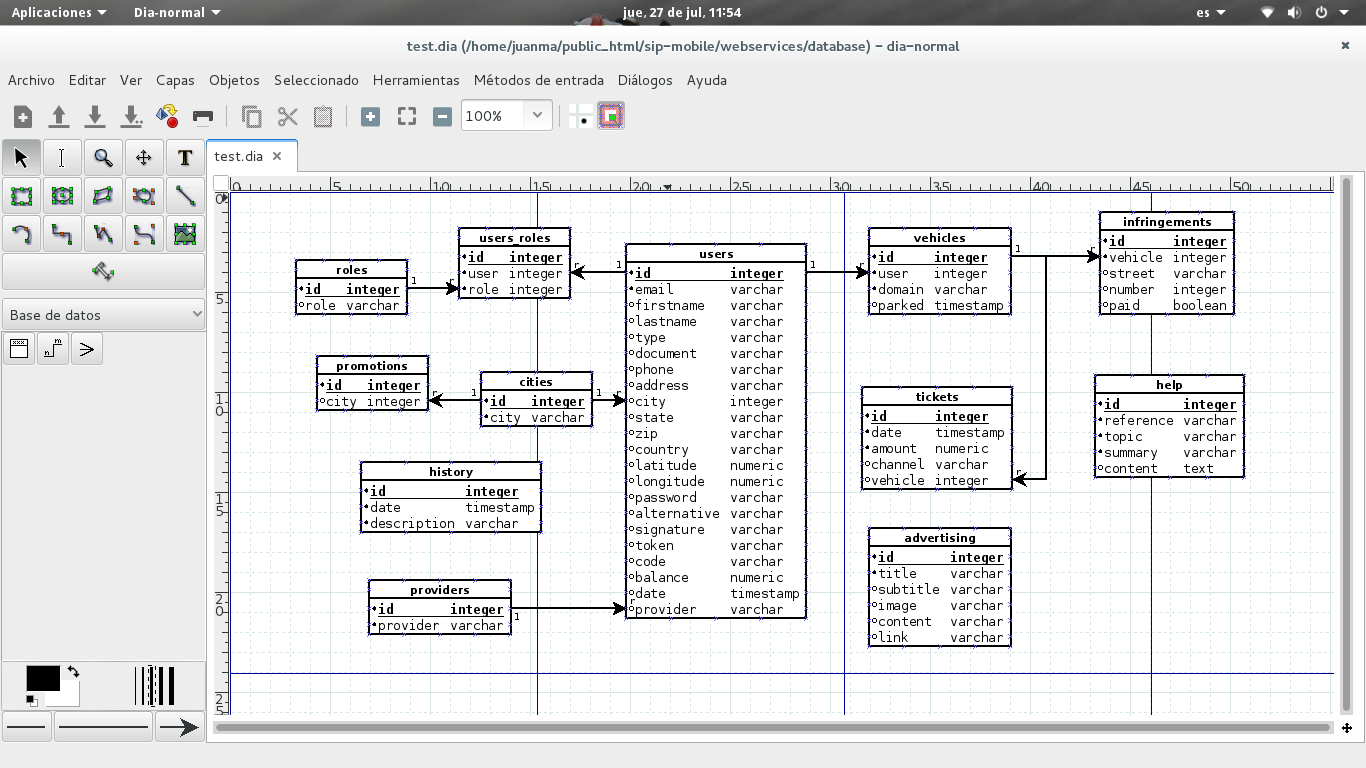This screenshot has width=1366, height=768.
Task: Open the Objetos menu
Action: click(234, 80)
